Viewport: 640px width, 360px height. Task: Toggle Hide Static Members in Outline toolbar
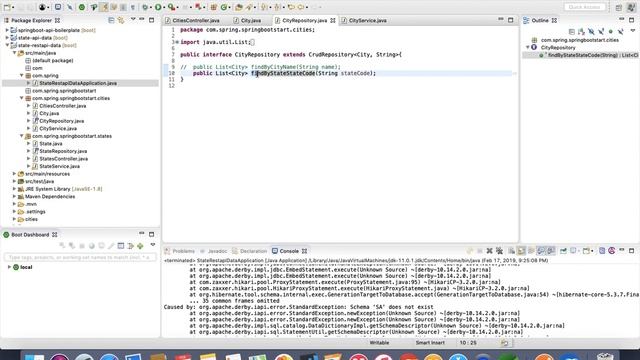601,31
